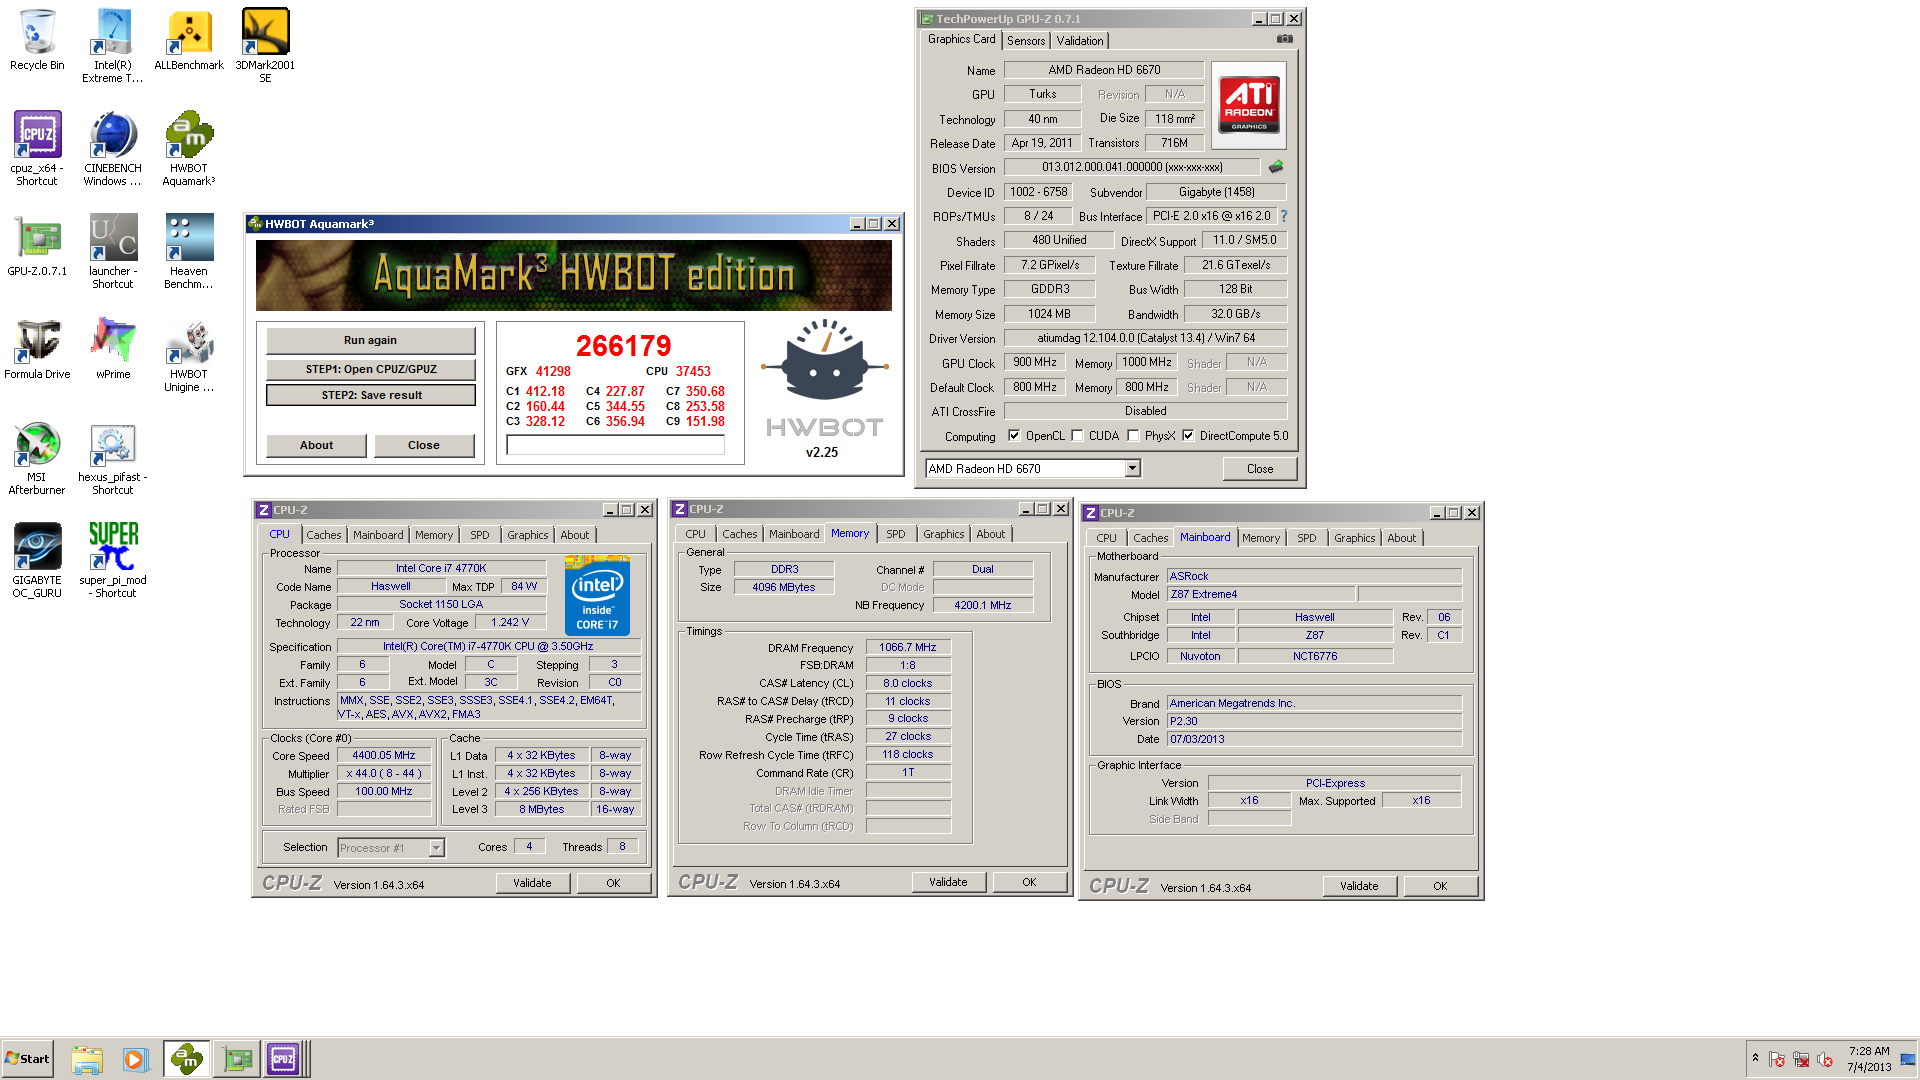This screenshot has height=1080, width=1920.
Task: Click the Close button in Aquamark
Action: click(x=423, y=445)
